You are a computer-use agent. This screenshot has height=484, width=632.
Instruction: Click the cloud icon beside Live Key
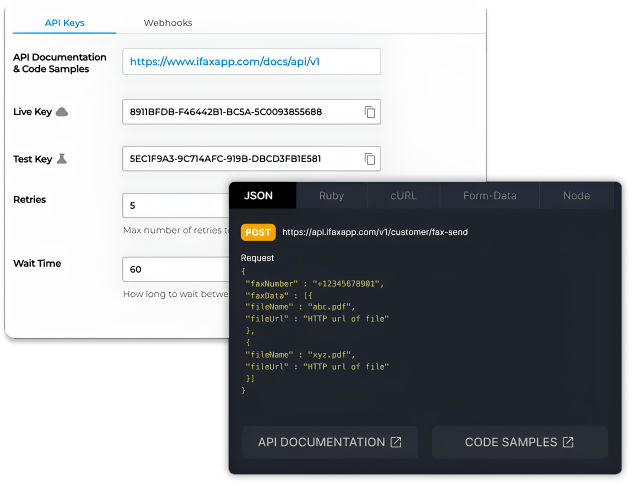pyautogui.click(x=62, y=112)
